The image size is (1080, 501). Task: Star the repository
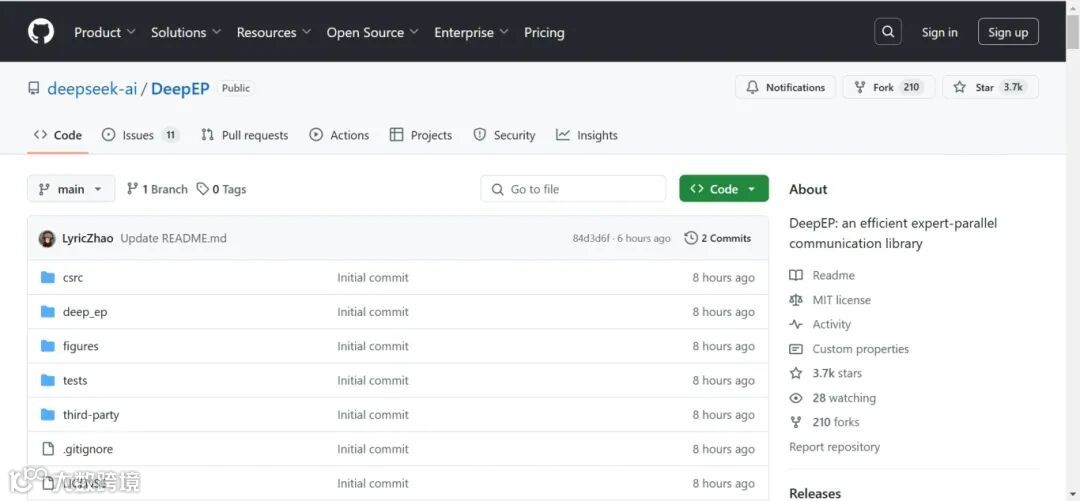coord(990,88)
